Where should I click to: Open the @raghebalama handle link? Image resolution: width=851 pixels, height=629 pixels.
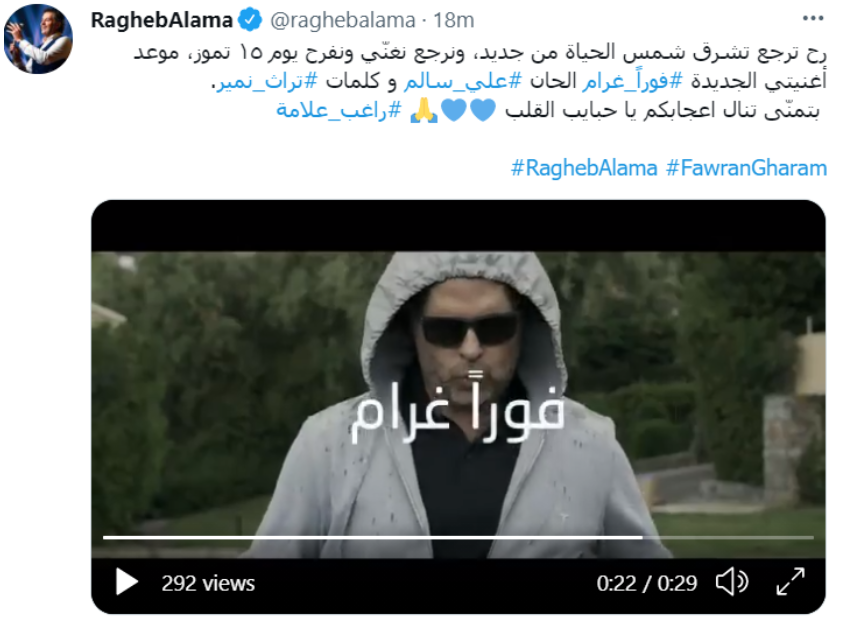click(x=342, y=20)
